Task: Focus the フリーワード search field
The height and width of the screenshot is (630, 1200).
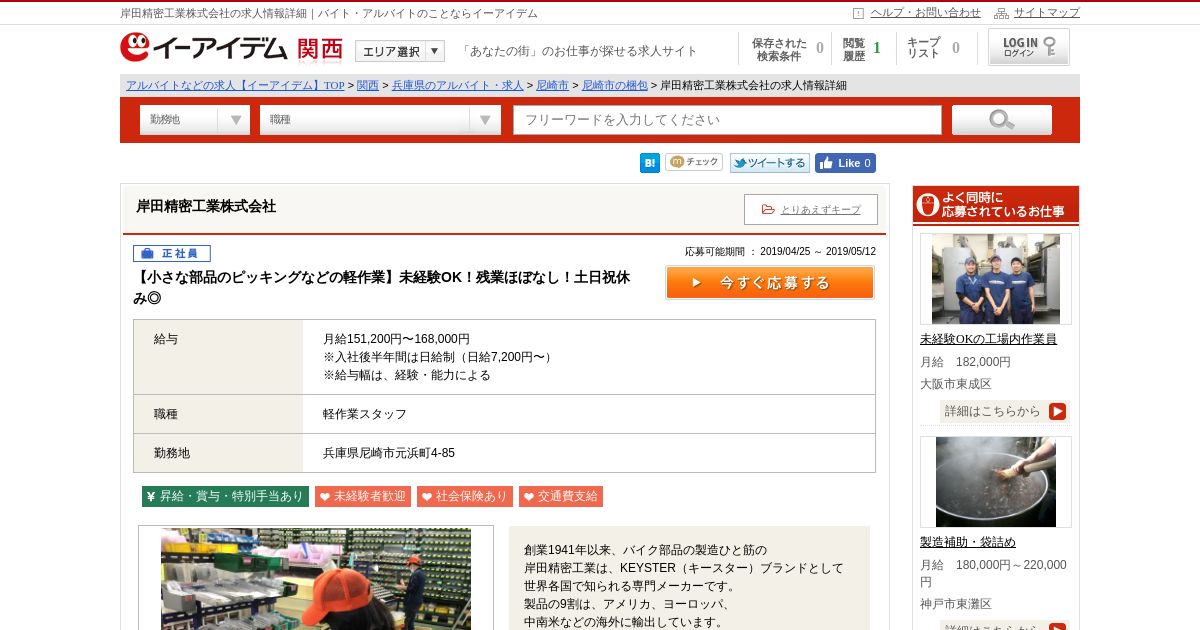Action: tap(728, 120)
